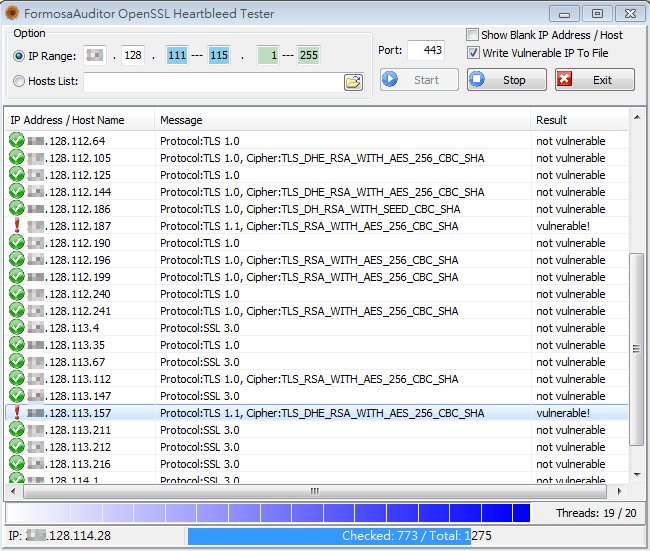Click green check icon for 128.112.64 row

17,141
